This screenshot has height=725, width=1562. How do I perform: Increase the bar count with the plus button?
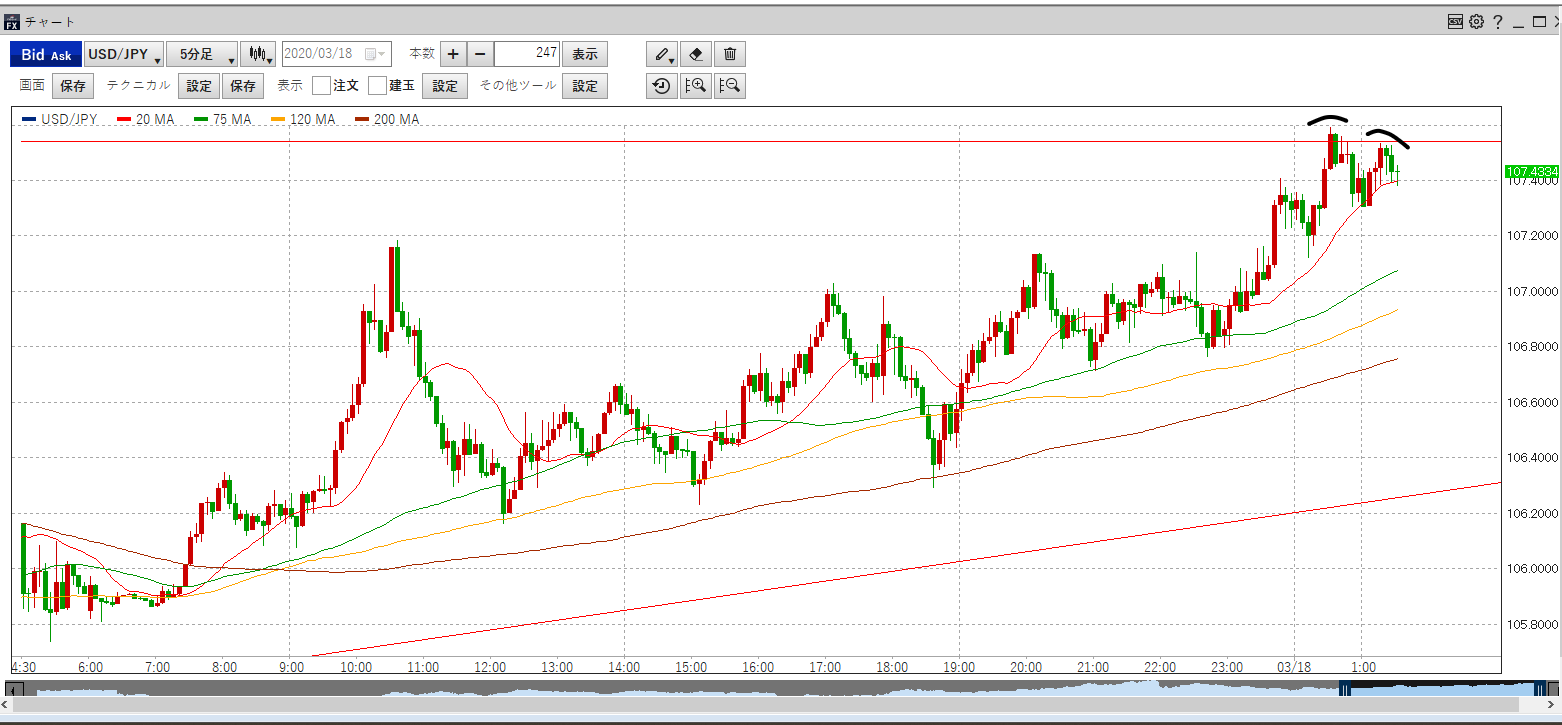click(x=453, y=54)
